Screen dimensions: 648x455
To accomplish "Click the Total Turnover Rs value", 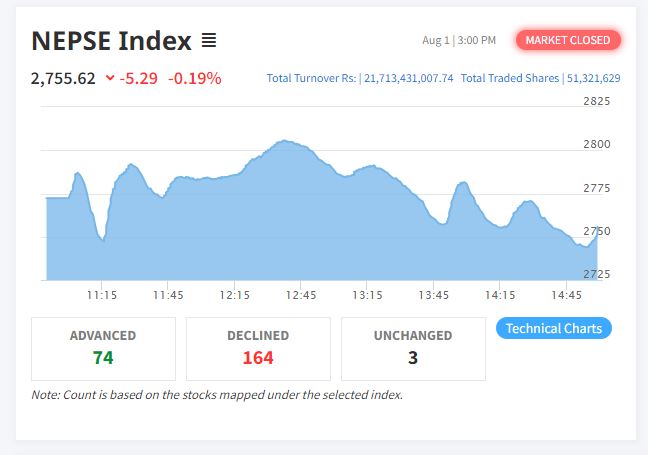I will point(409,78).
